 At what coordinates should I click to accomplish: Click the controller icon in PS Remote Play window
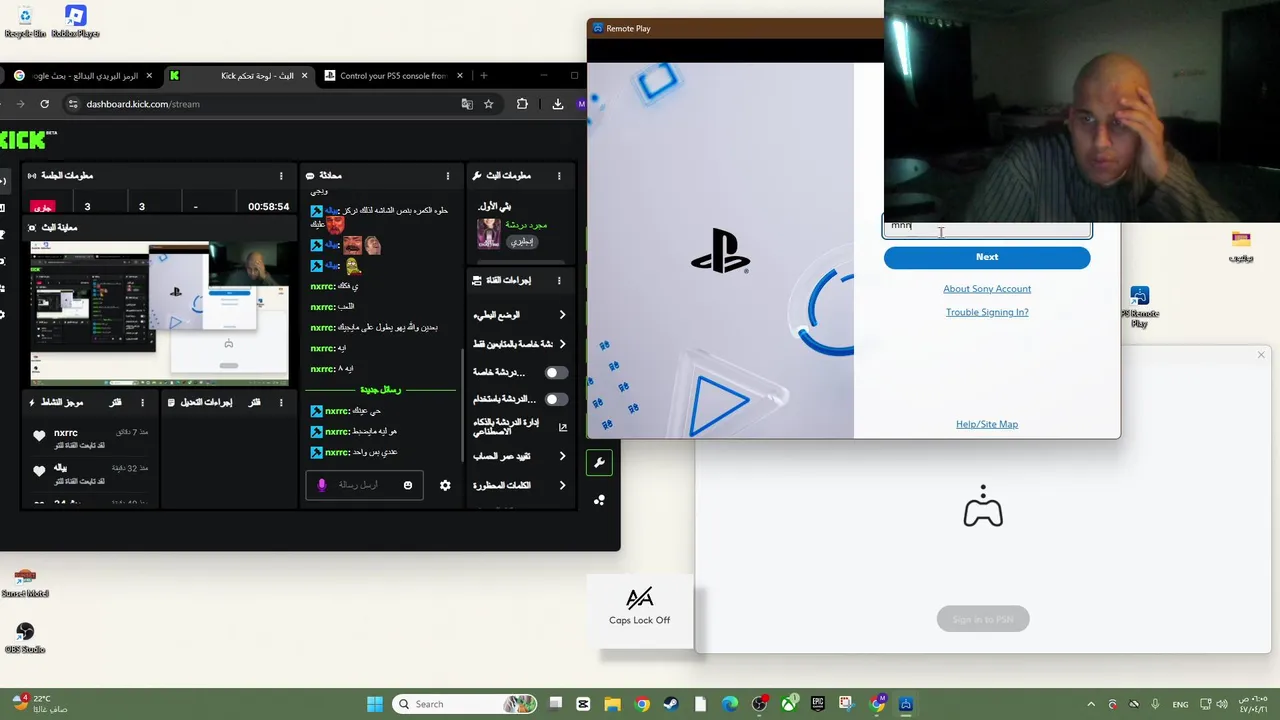pos(982,507)
